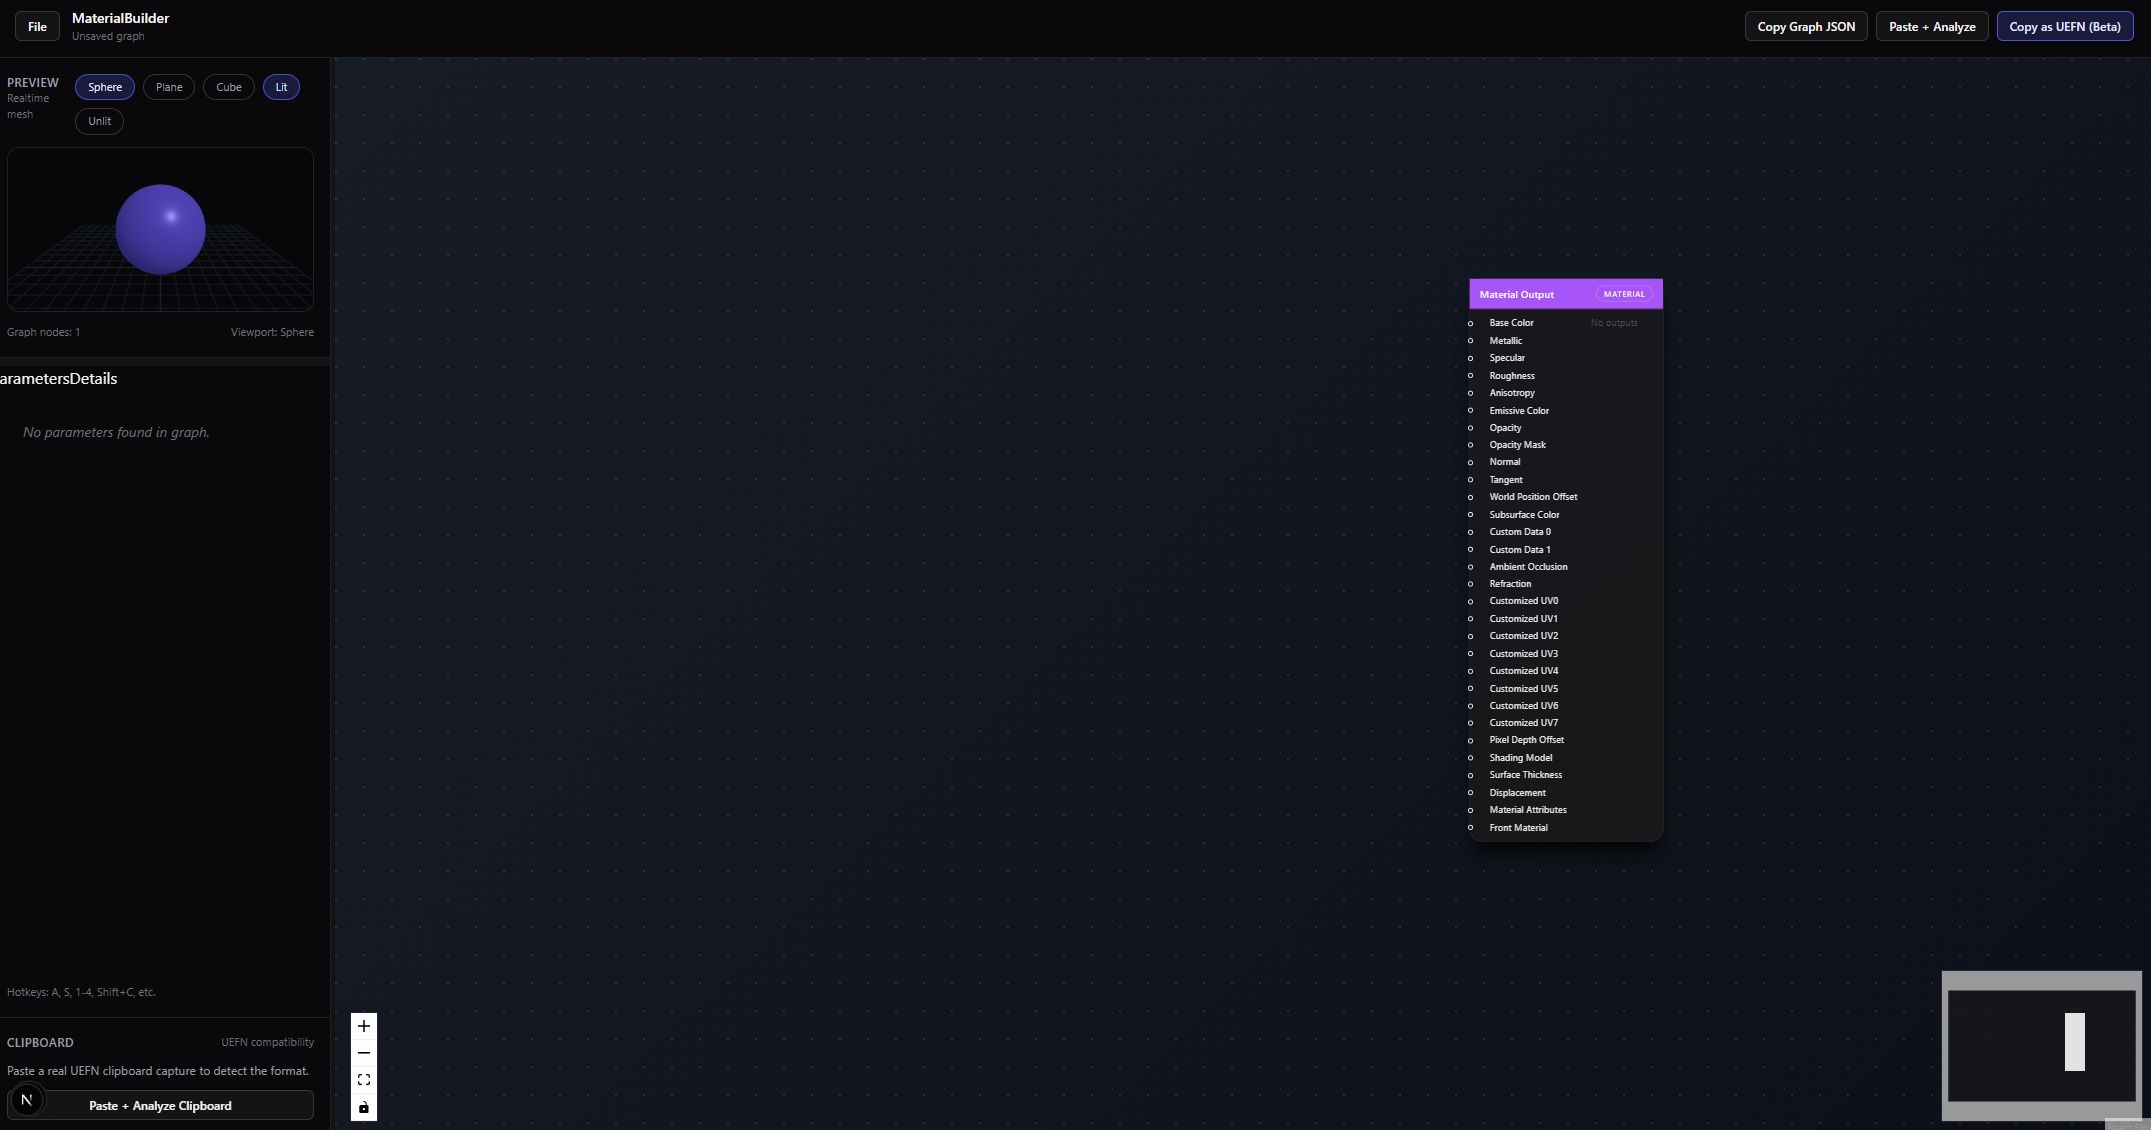The height and width of the screenshot is (1130, 2151).
Task: Toggle the canvas lock icon
Action: click(364, 1107)
